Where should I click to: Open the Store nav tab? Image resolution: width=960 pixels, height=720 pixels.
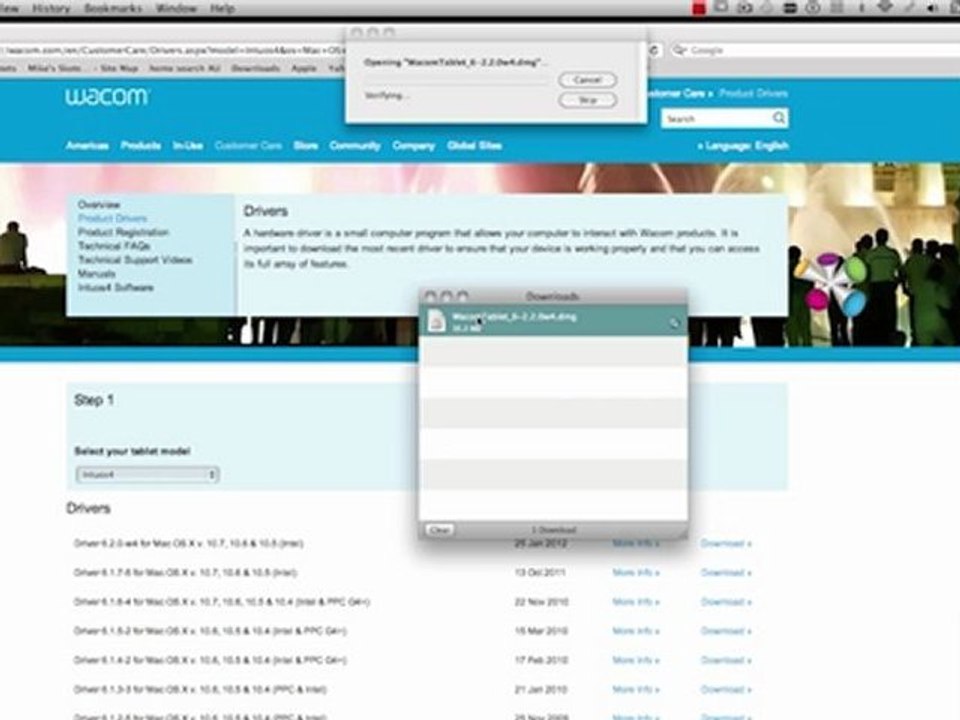point(306,146)
